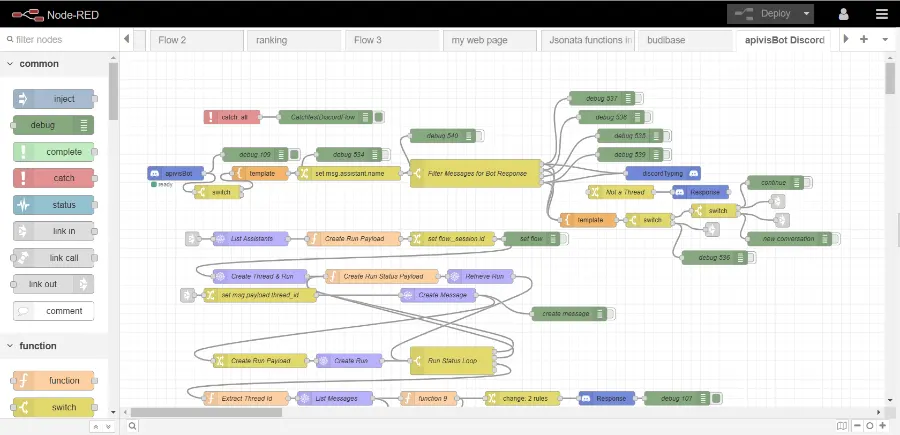Screen dimensions: 900x435
Task: Select the inject node in palette
Action: [x=54, y=99]
